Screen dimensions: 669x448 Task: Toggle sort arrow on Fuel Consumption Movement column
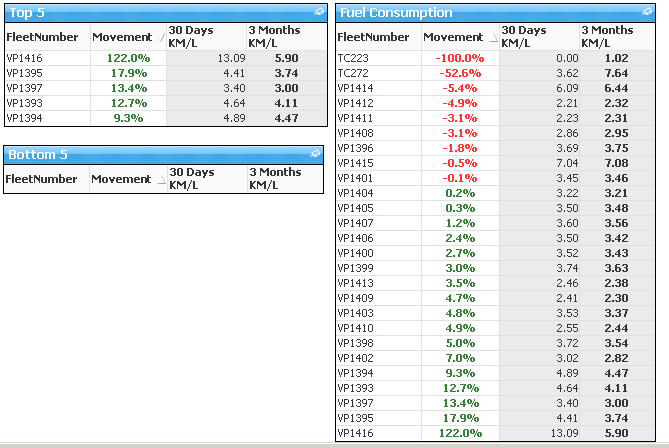(493, 38)
